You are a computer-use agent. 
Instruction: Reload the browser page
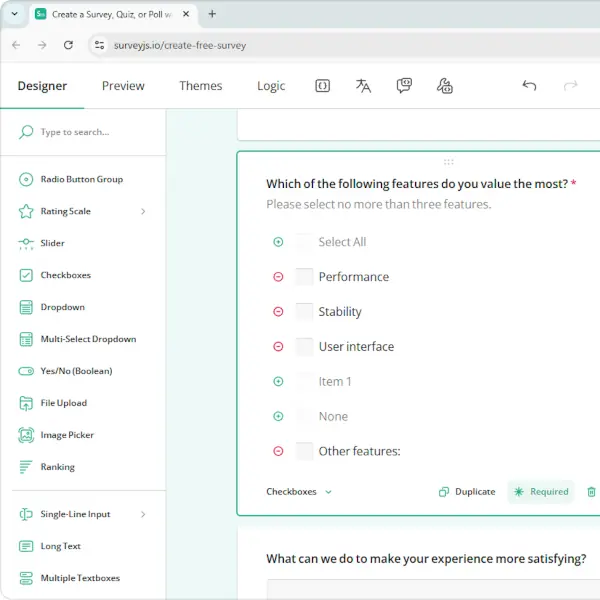click(68, 45)
